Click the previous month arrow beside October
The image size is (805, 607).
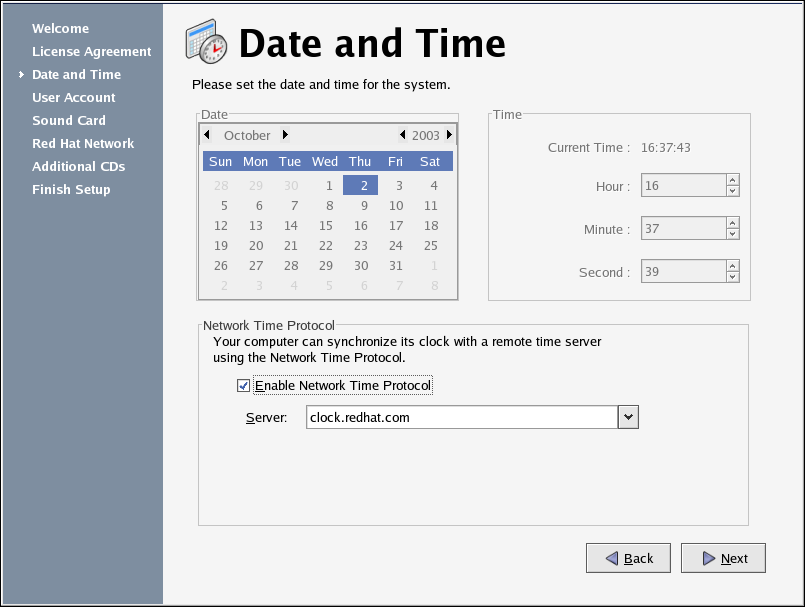click(207, 135)
